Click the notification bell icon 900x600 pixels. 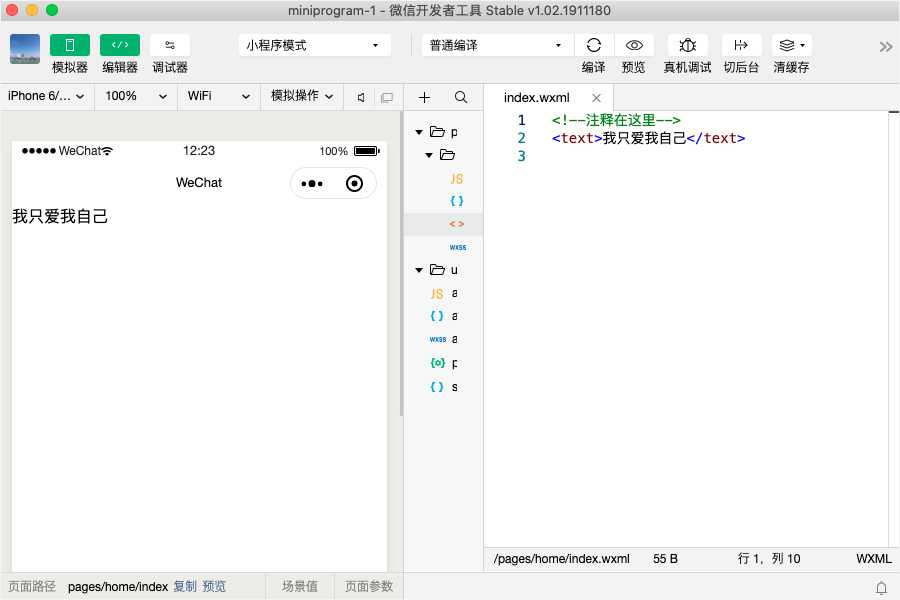pos(881,587)
